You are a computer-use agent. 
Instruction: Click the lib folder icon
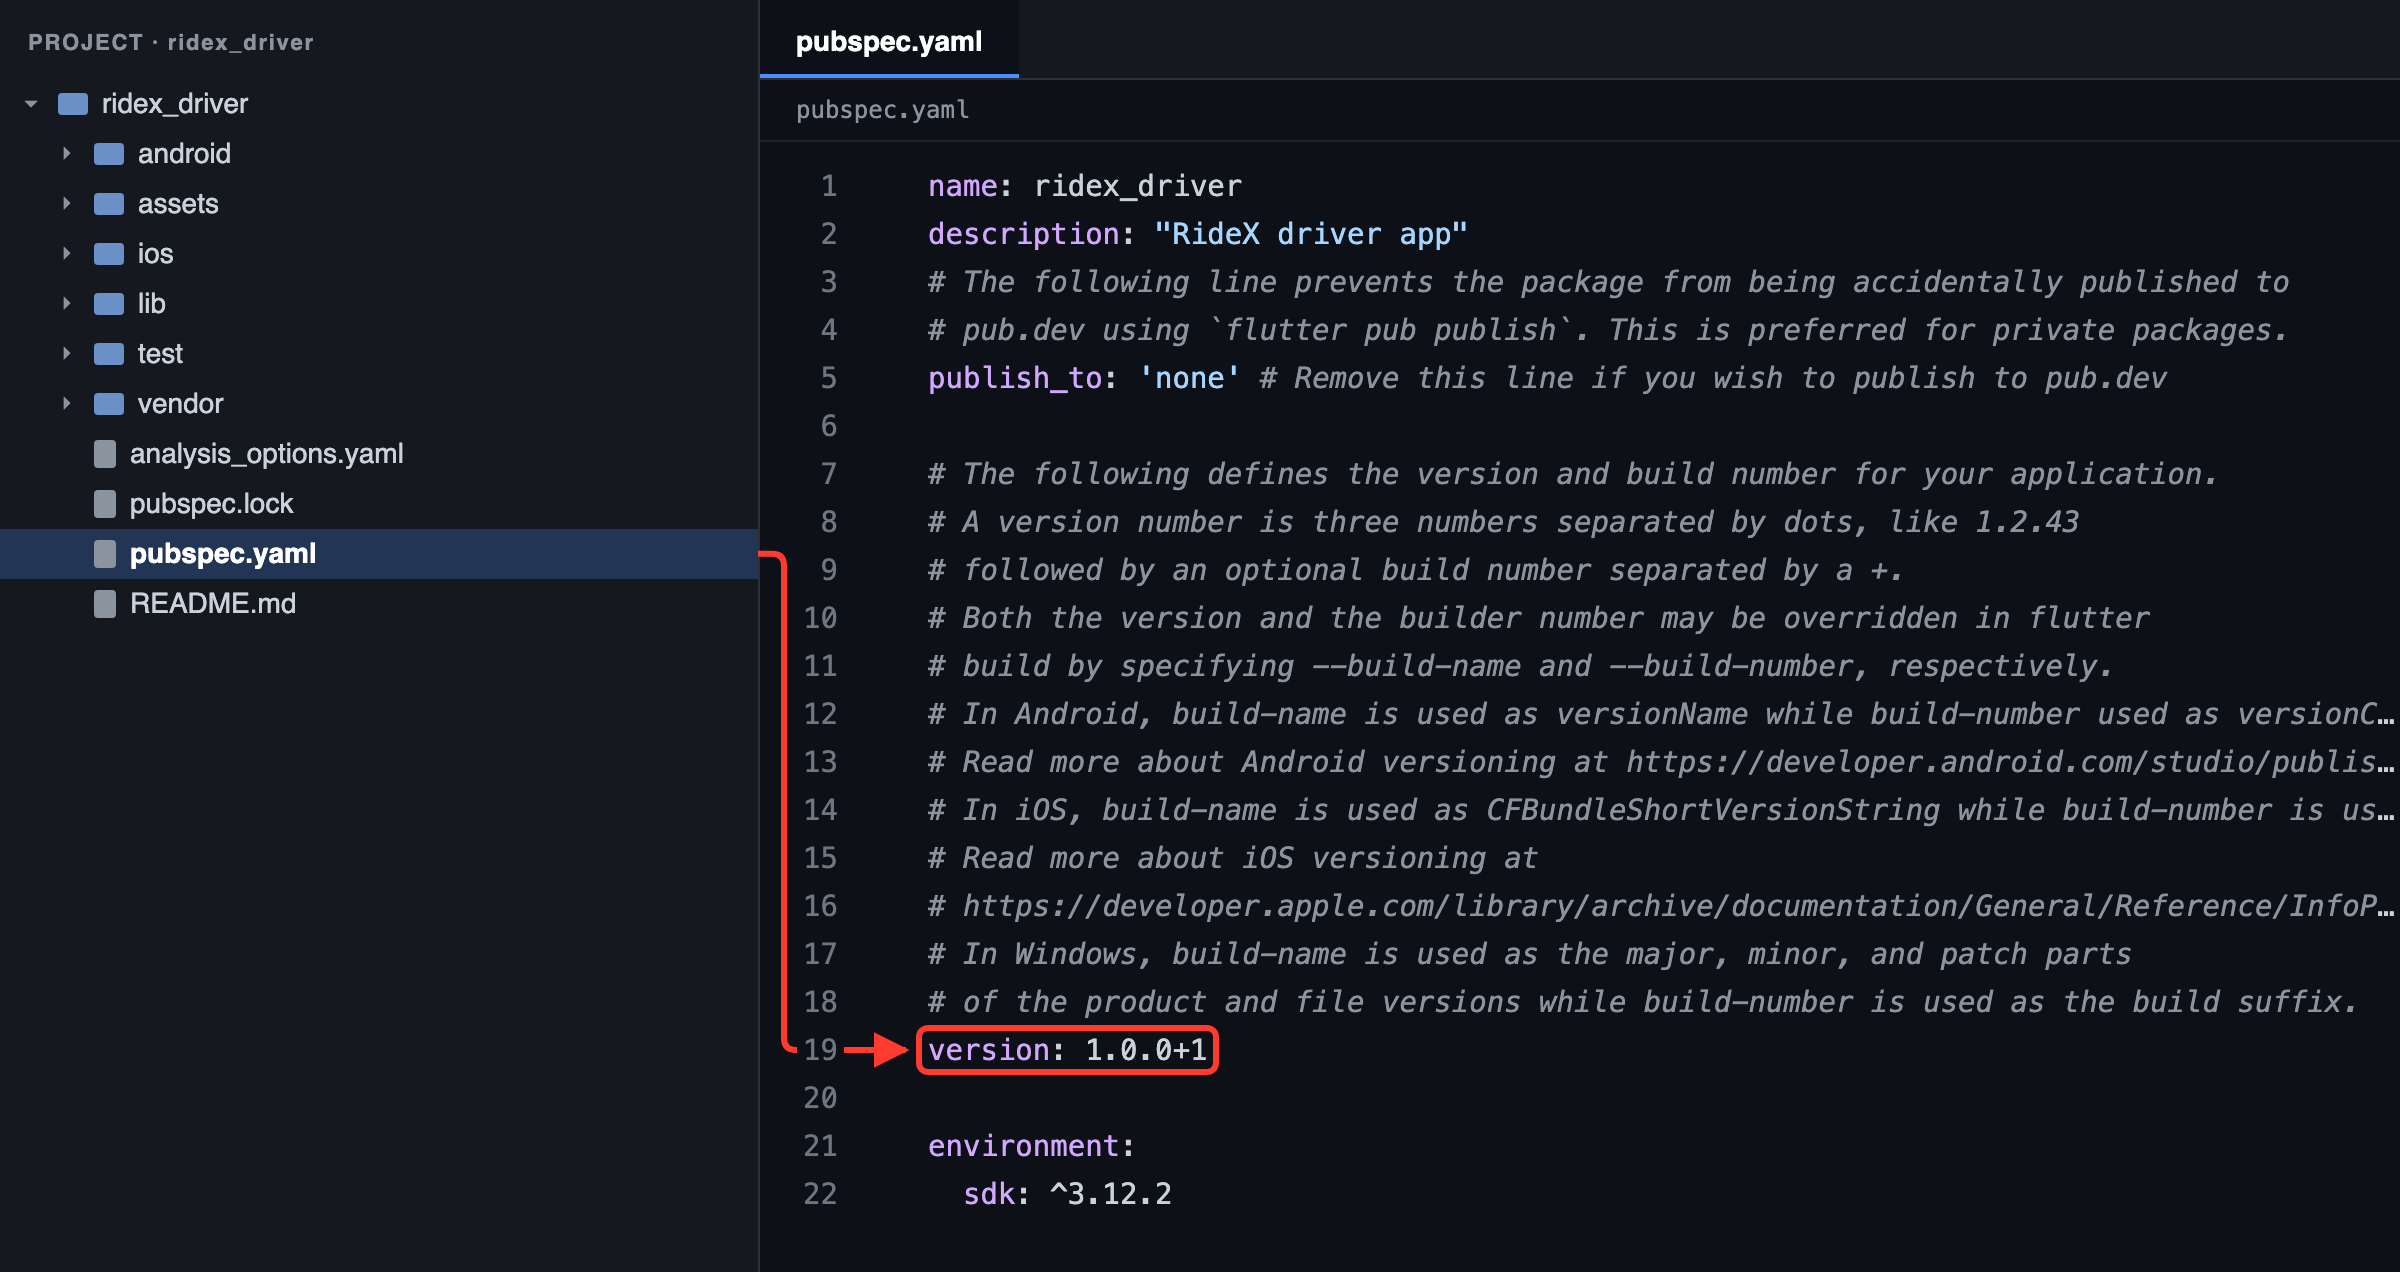click(109, 304)
